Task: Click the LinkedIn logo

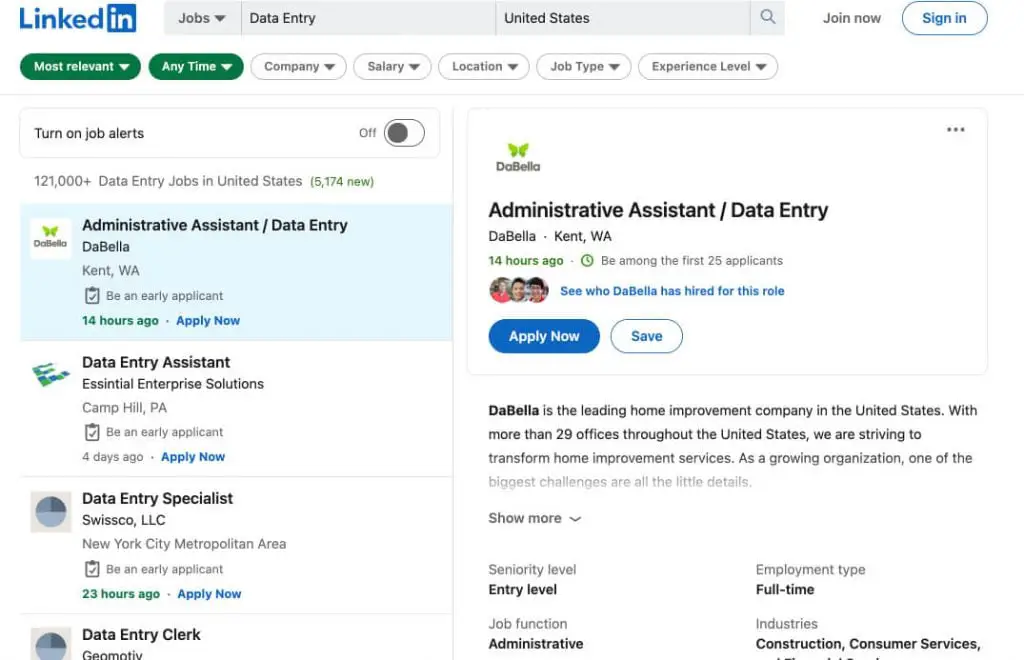Action: tap(78, 18)
